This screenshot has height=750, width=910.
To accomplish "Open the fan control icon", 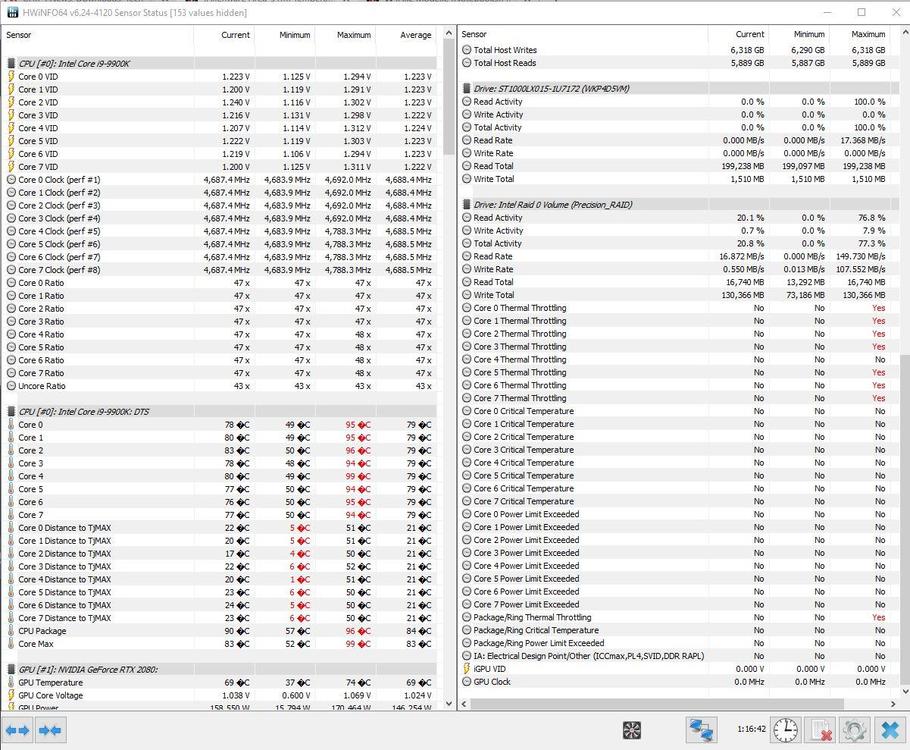I will pyautogui.click(x=631, y=731).
